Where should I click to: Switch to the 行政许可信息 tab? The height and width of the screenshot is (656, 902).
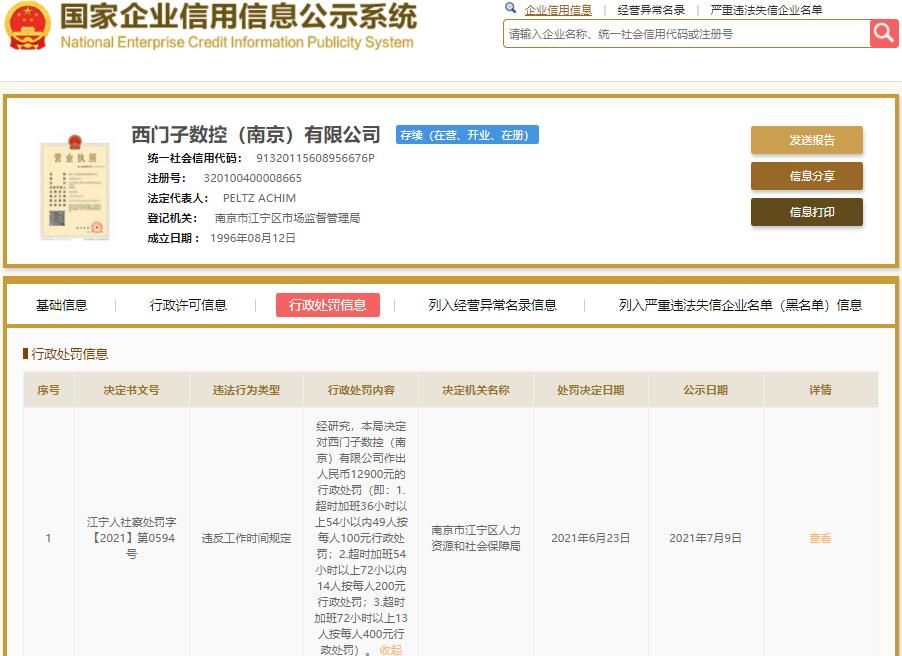pyautogui.click(x=188, y=305)
